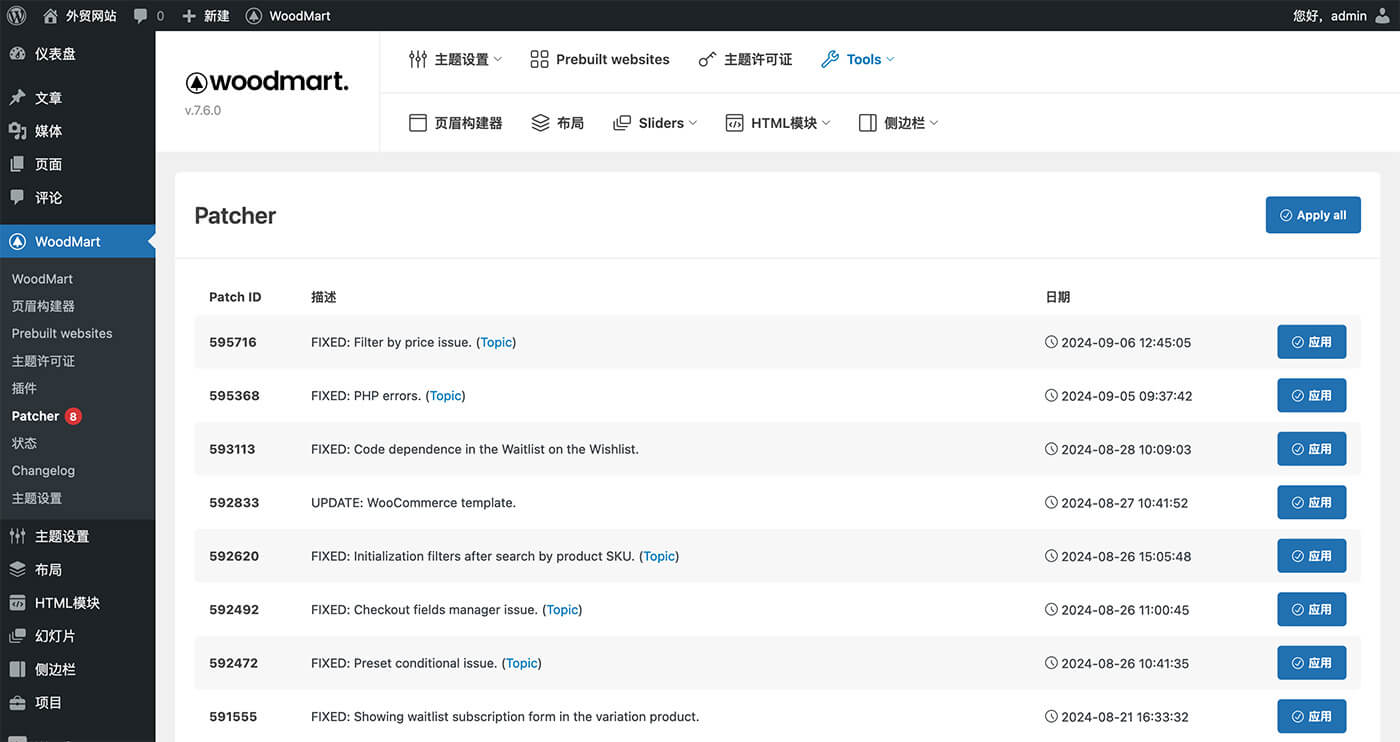Open HTML模块 sidebar menu

[x=77, y=603]
